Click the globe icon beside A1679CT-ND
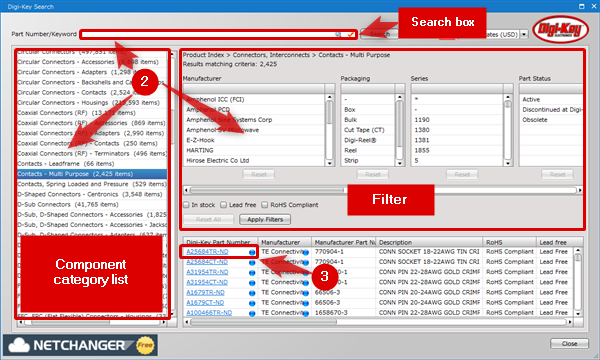This screenshot has width=600, height=360. click(x=252, y=303)
